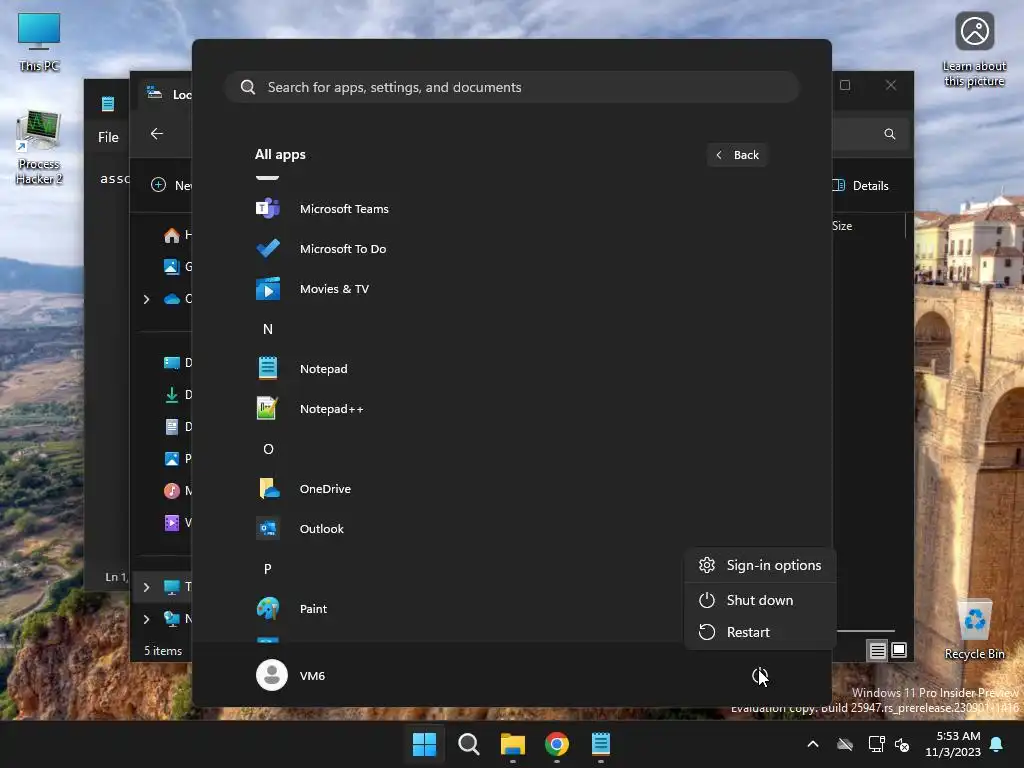This screenshot has height=768, width=1024.
Task: Click the power button icon
Action: tap(760, 676)
